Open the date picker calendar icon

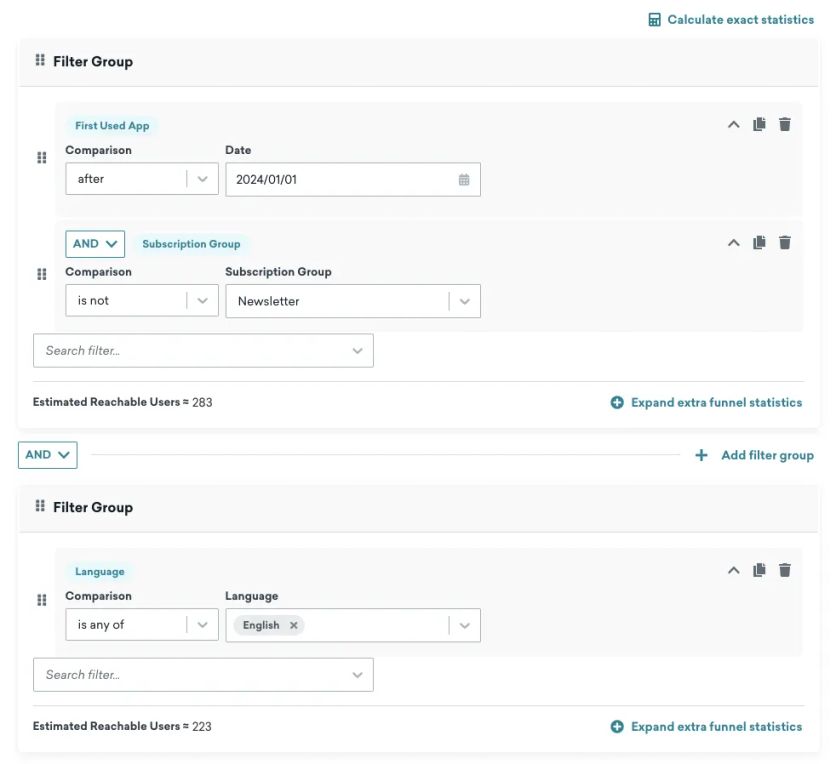point(464,180)
